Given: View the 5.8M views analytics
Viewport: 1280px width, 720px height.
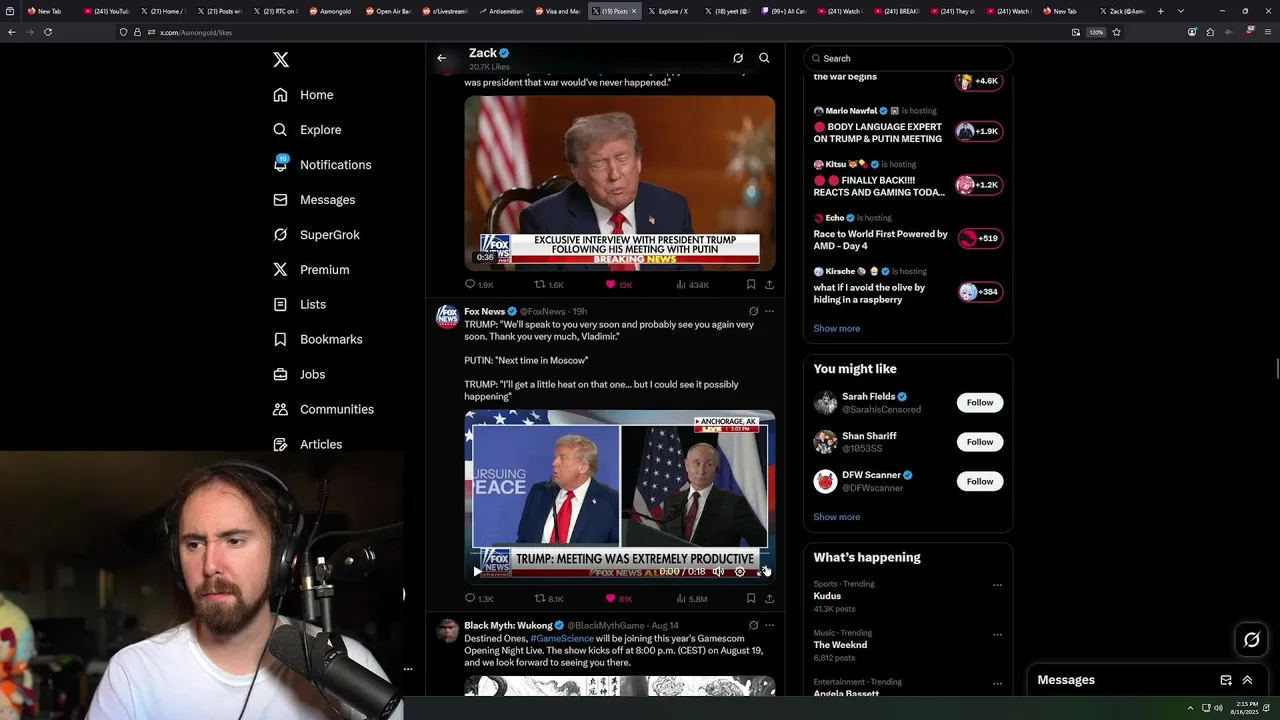Looking at the screenshot, I should point(692,599).
